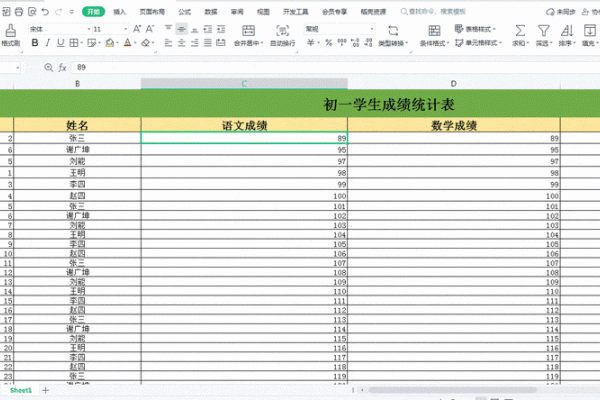Viewport: 600px width, 400px height.
Task: Align text right
Action: (x=194, y=43)
